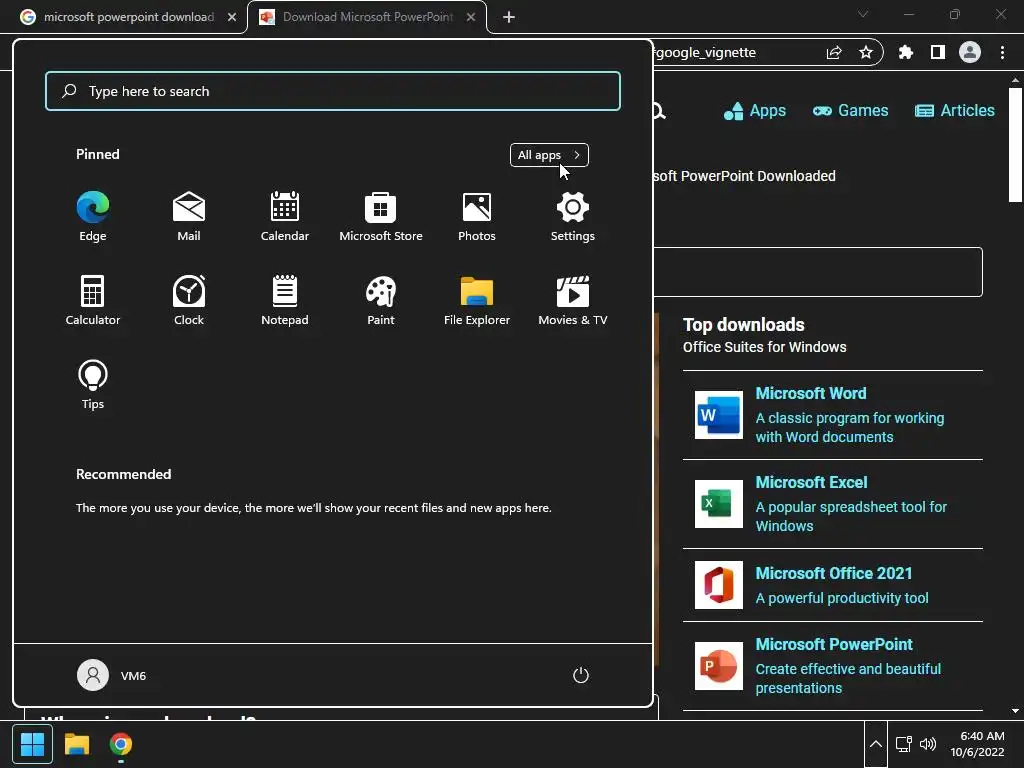The image size is (1024, 768).
Task: Open File Explorer from the taskbar
Action: (x=76, y=744)
